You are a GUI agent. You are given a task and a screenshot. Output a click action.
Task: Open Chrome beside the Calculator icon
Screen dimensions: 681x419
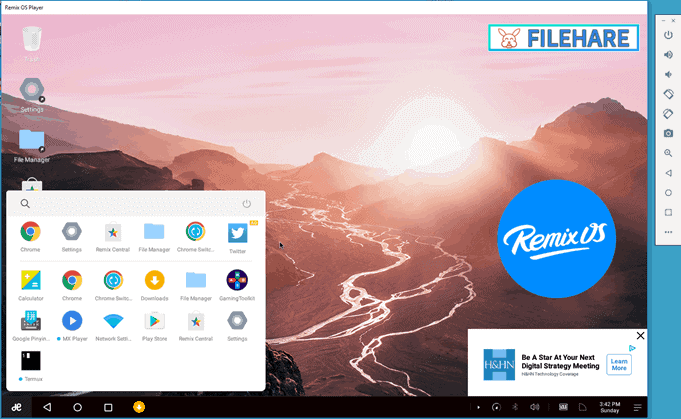72,280
